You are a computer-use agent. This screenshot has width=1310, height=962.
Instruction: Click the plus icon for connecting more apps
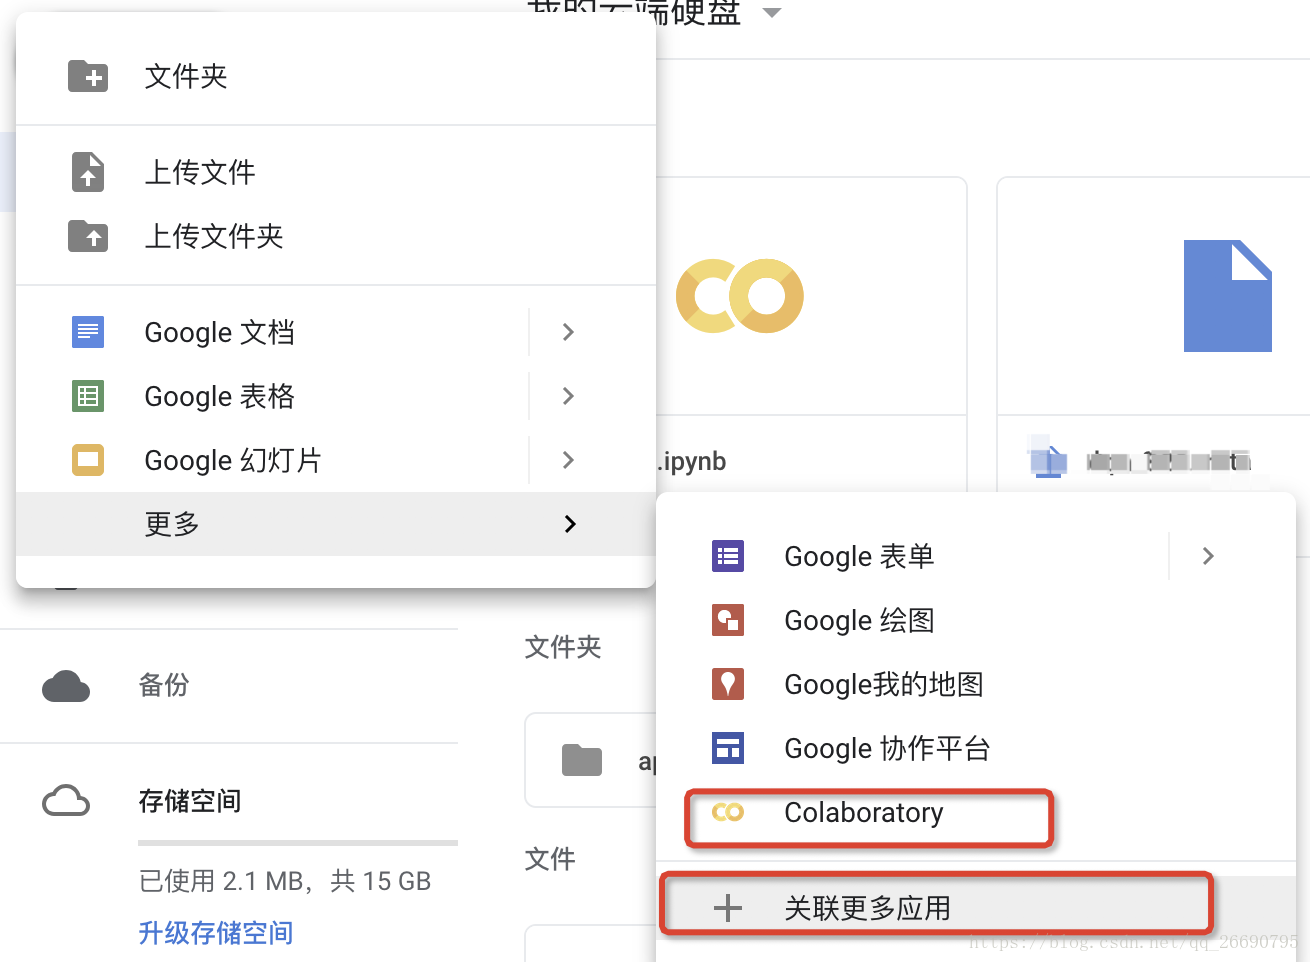pos(728,908)
